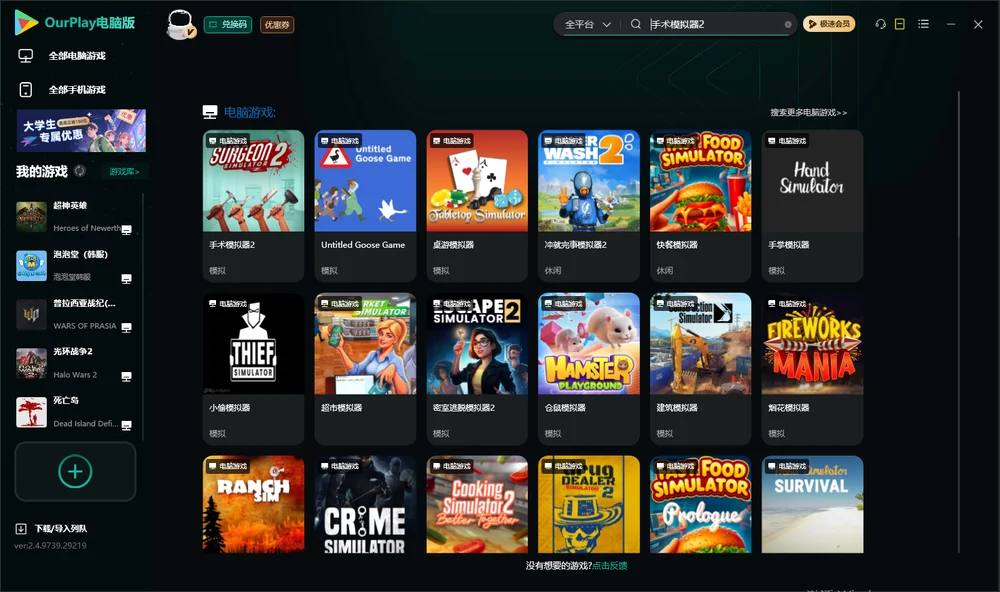Select the Halo Wars 2 game icon
The height and width of the screenshot is (592, 1000).
tap(31, 364)
